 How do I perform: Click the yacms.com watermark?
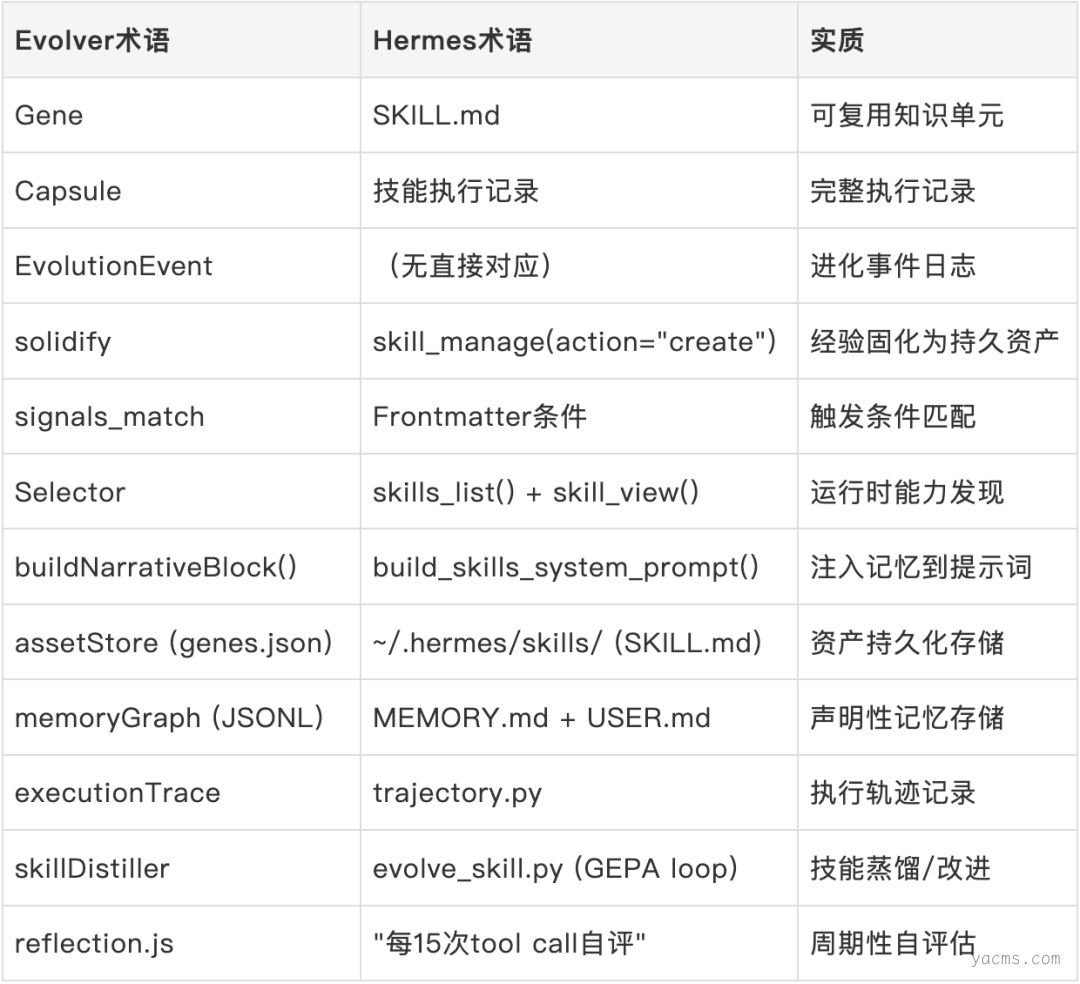click(x=1015, y=958)
